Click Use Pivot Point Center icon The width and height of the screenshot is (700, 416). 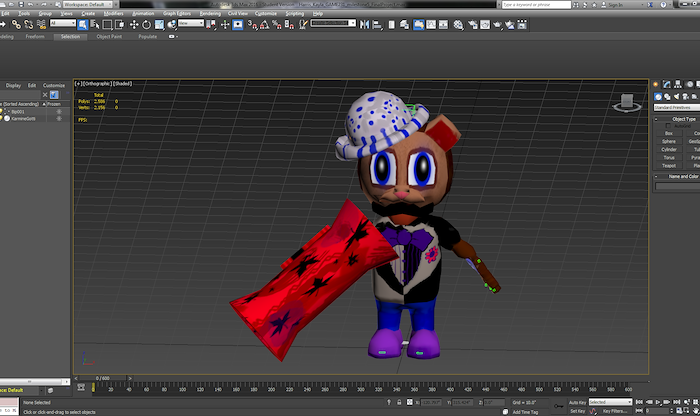point(212,25)
